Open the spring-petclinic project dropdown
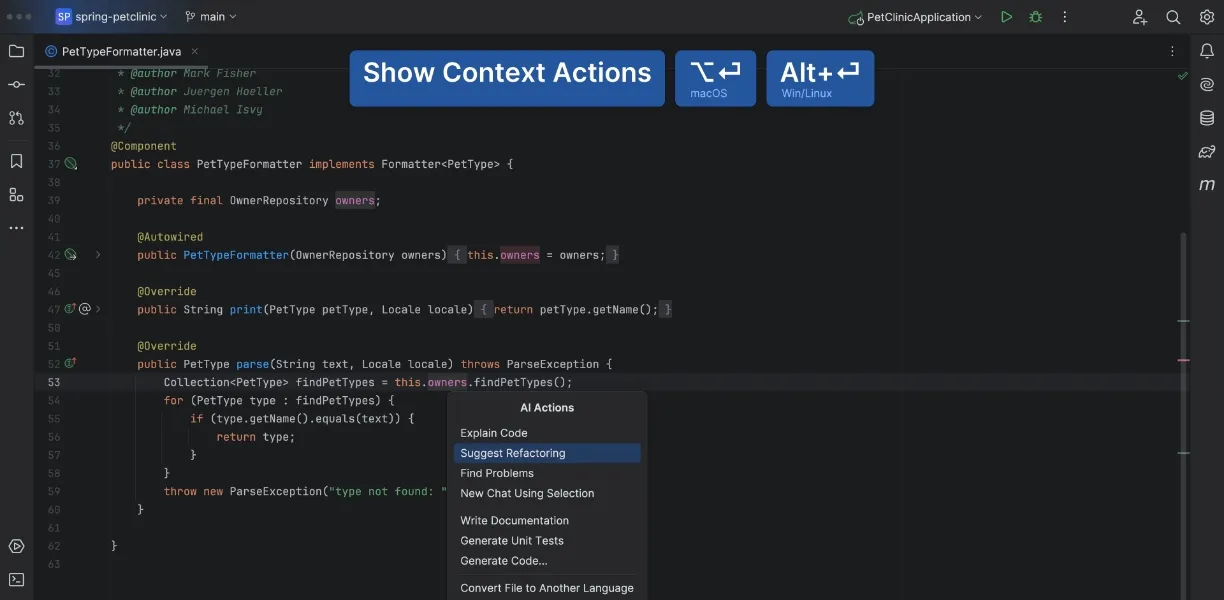The image size is (1224, 600). [112, 17]
